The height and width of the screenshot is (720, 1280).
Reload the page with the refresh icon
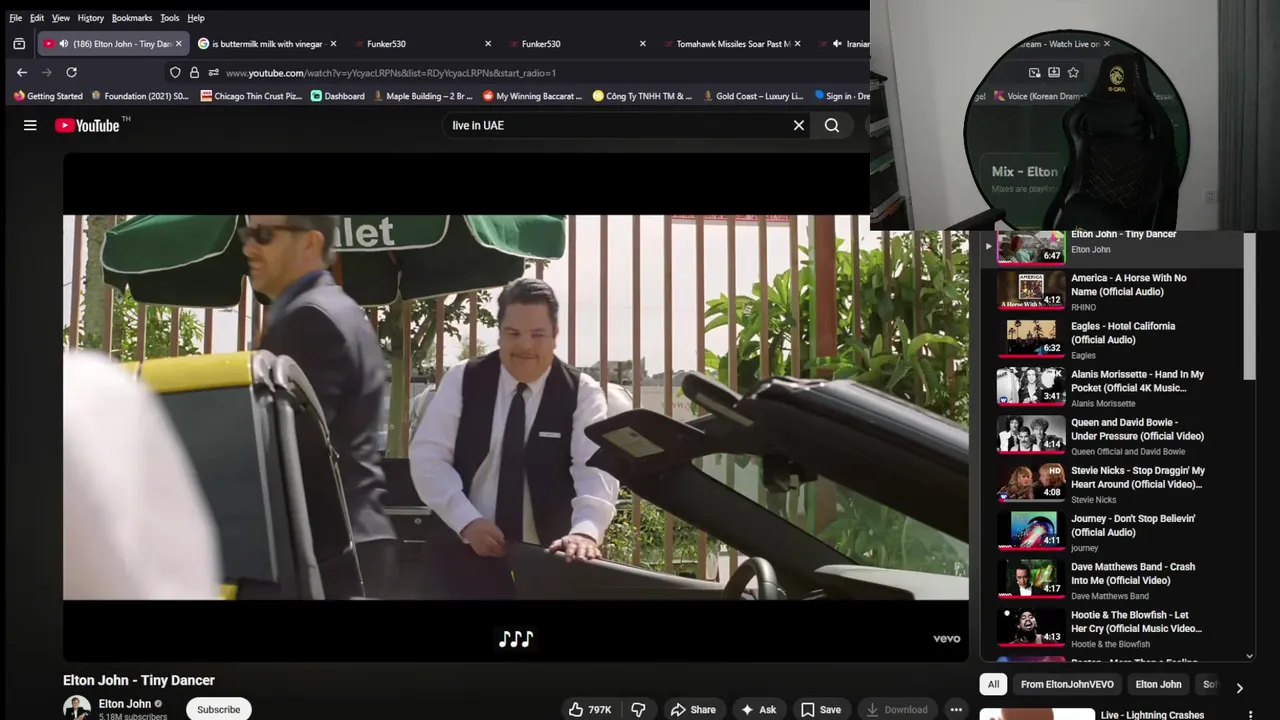tap(71, 72)
